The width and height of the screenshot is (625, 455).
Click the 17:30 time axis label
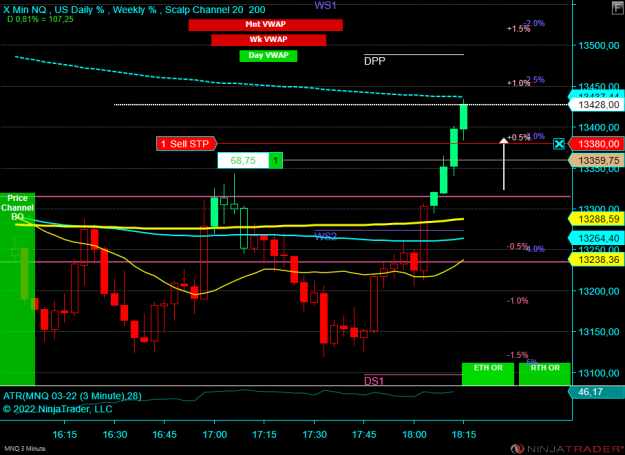[x=314, y=435]
